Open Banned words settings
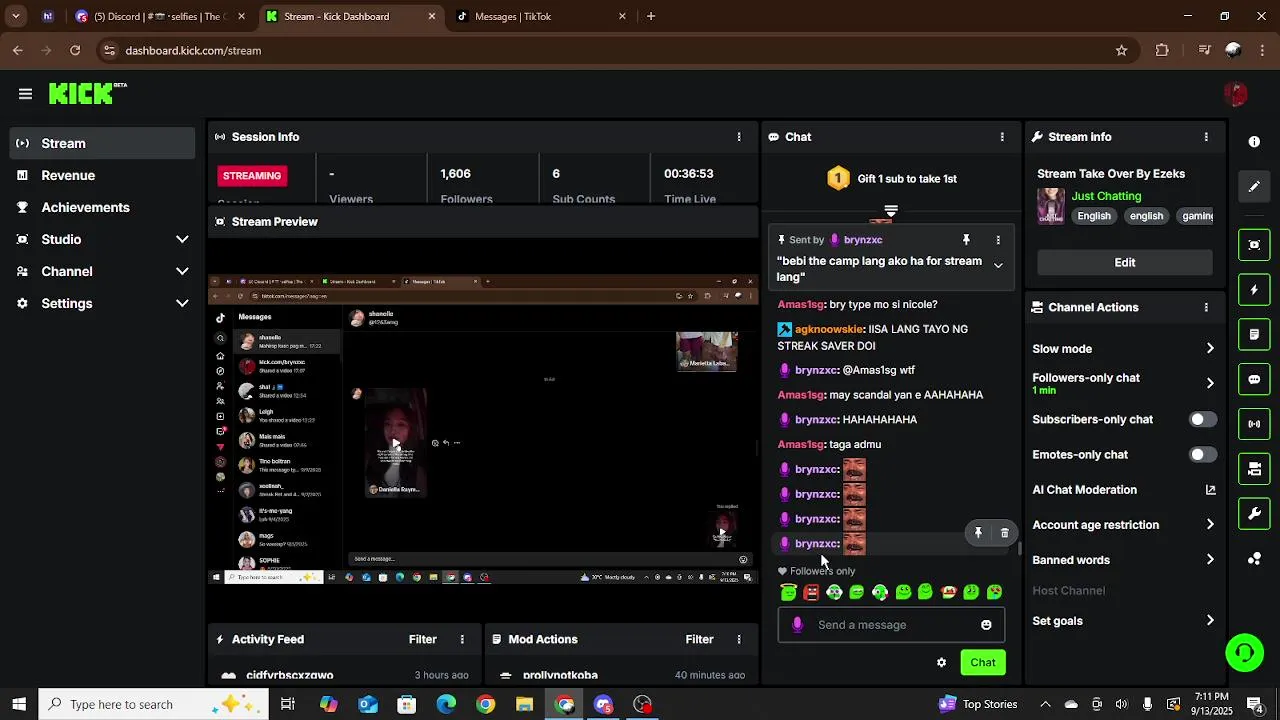 (1124, 560)
